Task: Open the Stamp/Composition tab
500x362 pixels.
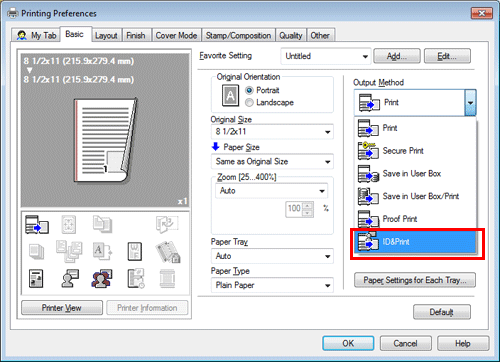Action: coord(238,36)
